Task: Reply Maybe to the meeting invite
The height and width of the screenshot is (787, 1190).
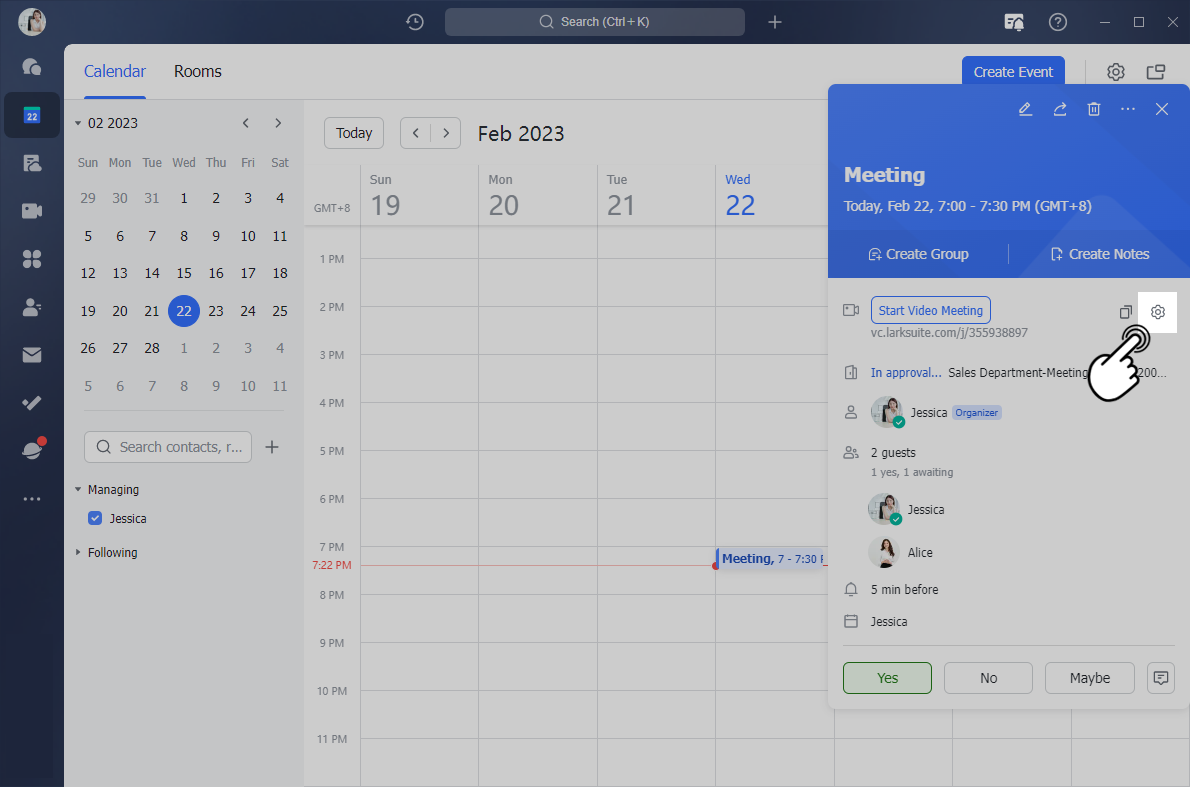Action: [x=1089, y=678]
